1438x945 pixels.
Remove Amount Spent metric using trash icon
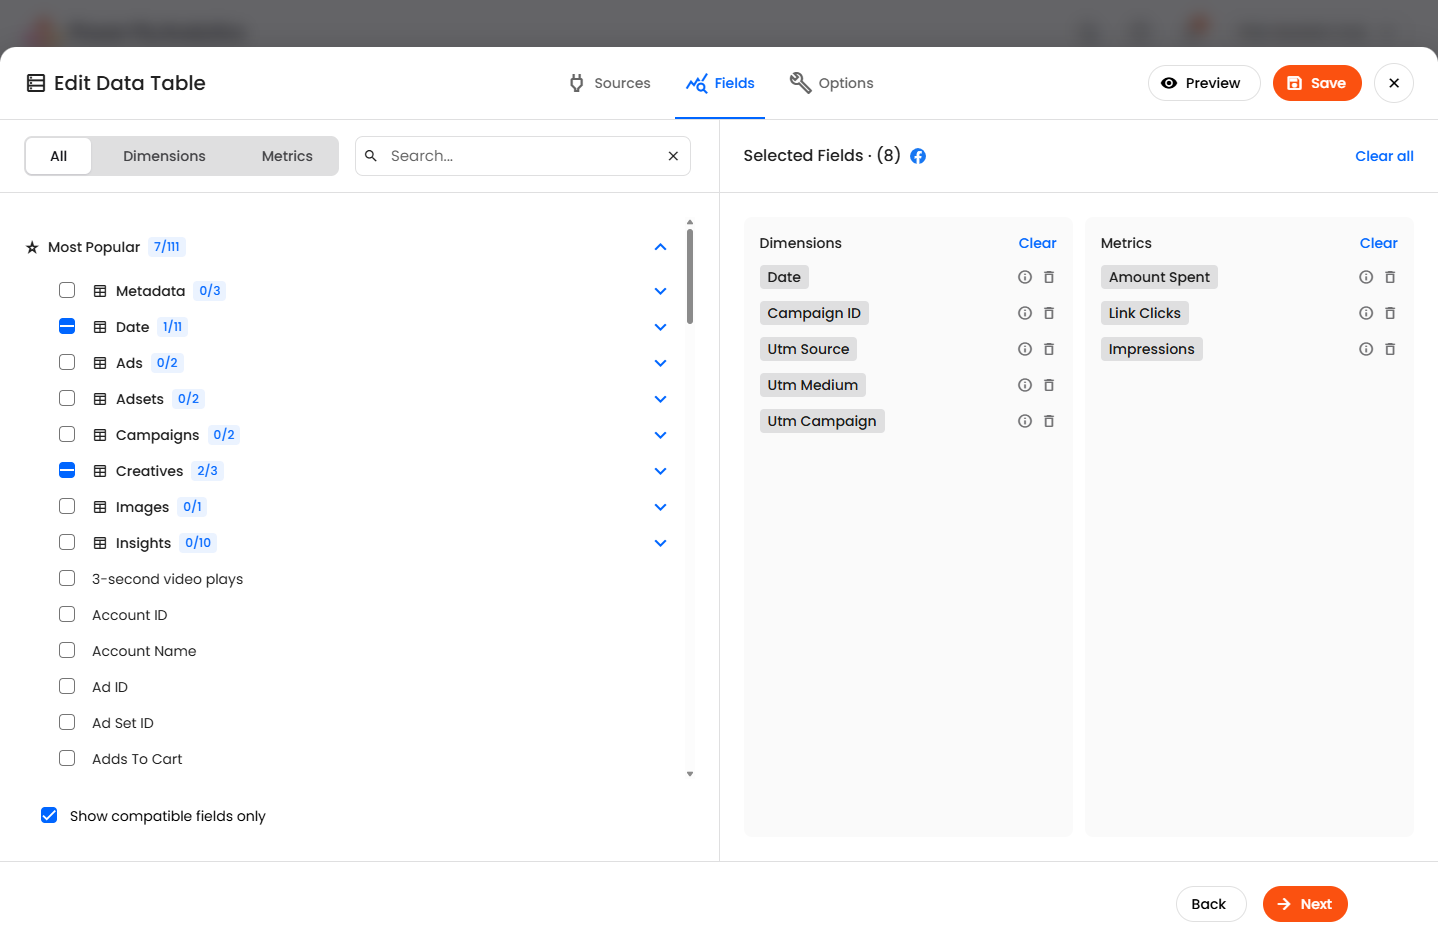click(1390, 277)
